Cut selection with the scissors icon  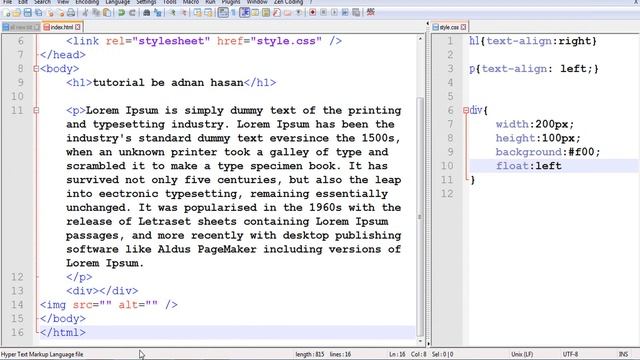[x=85, y=13]
